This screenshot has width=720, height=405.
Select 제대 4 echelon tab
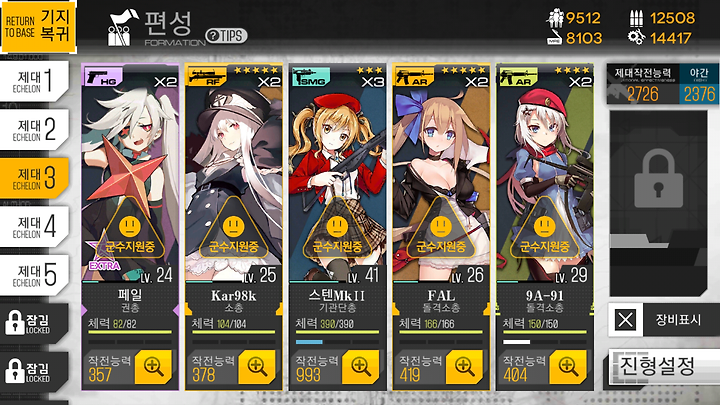pos(34,227)
